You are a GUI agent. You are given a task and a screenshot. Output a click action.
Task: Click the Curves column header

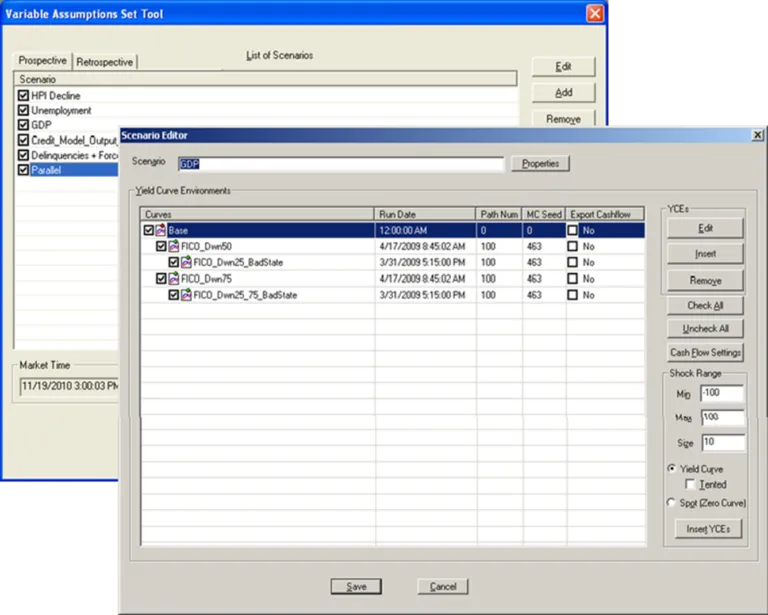tap(258, 214)
